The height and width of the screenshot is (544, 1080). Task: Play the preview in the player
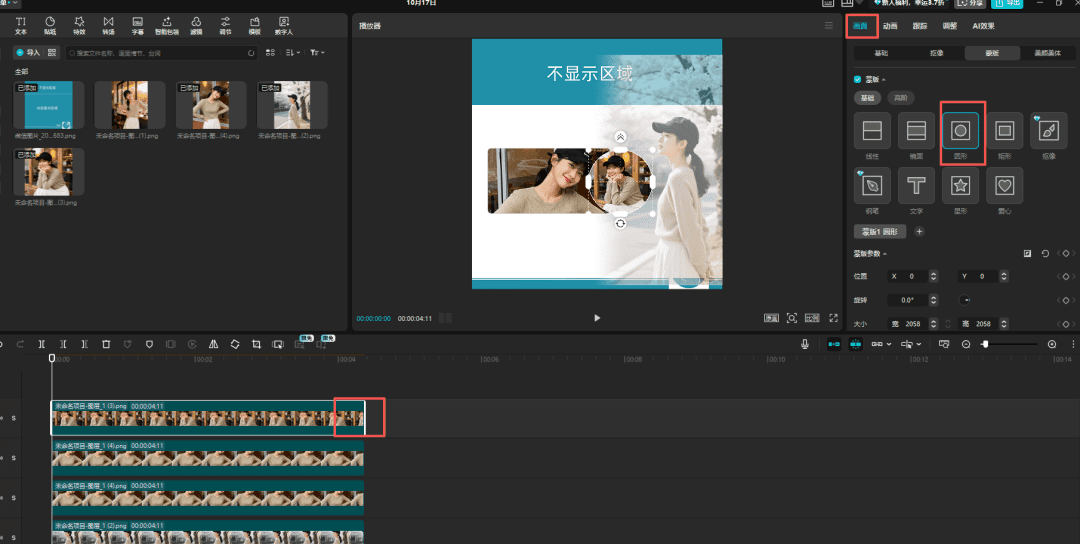pos(597,318)
